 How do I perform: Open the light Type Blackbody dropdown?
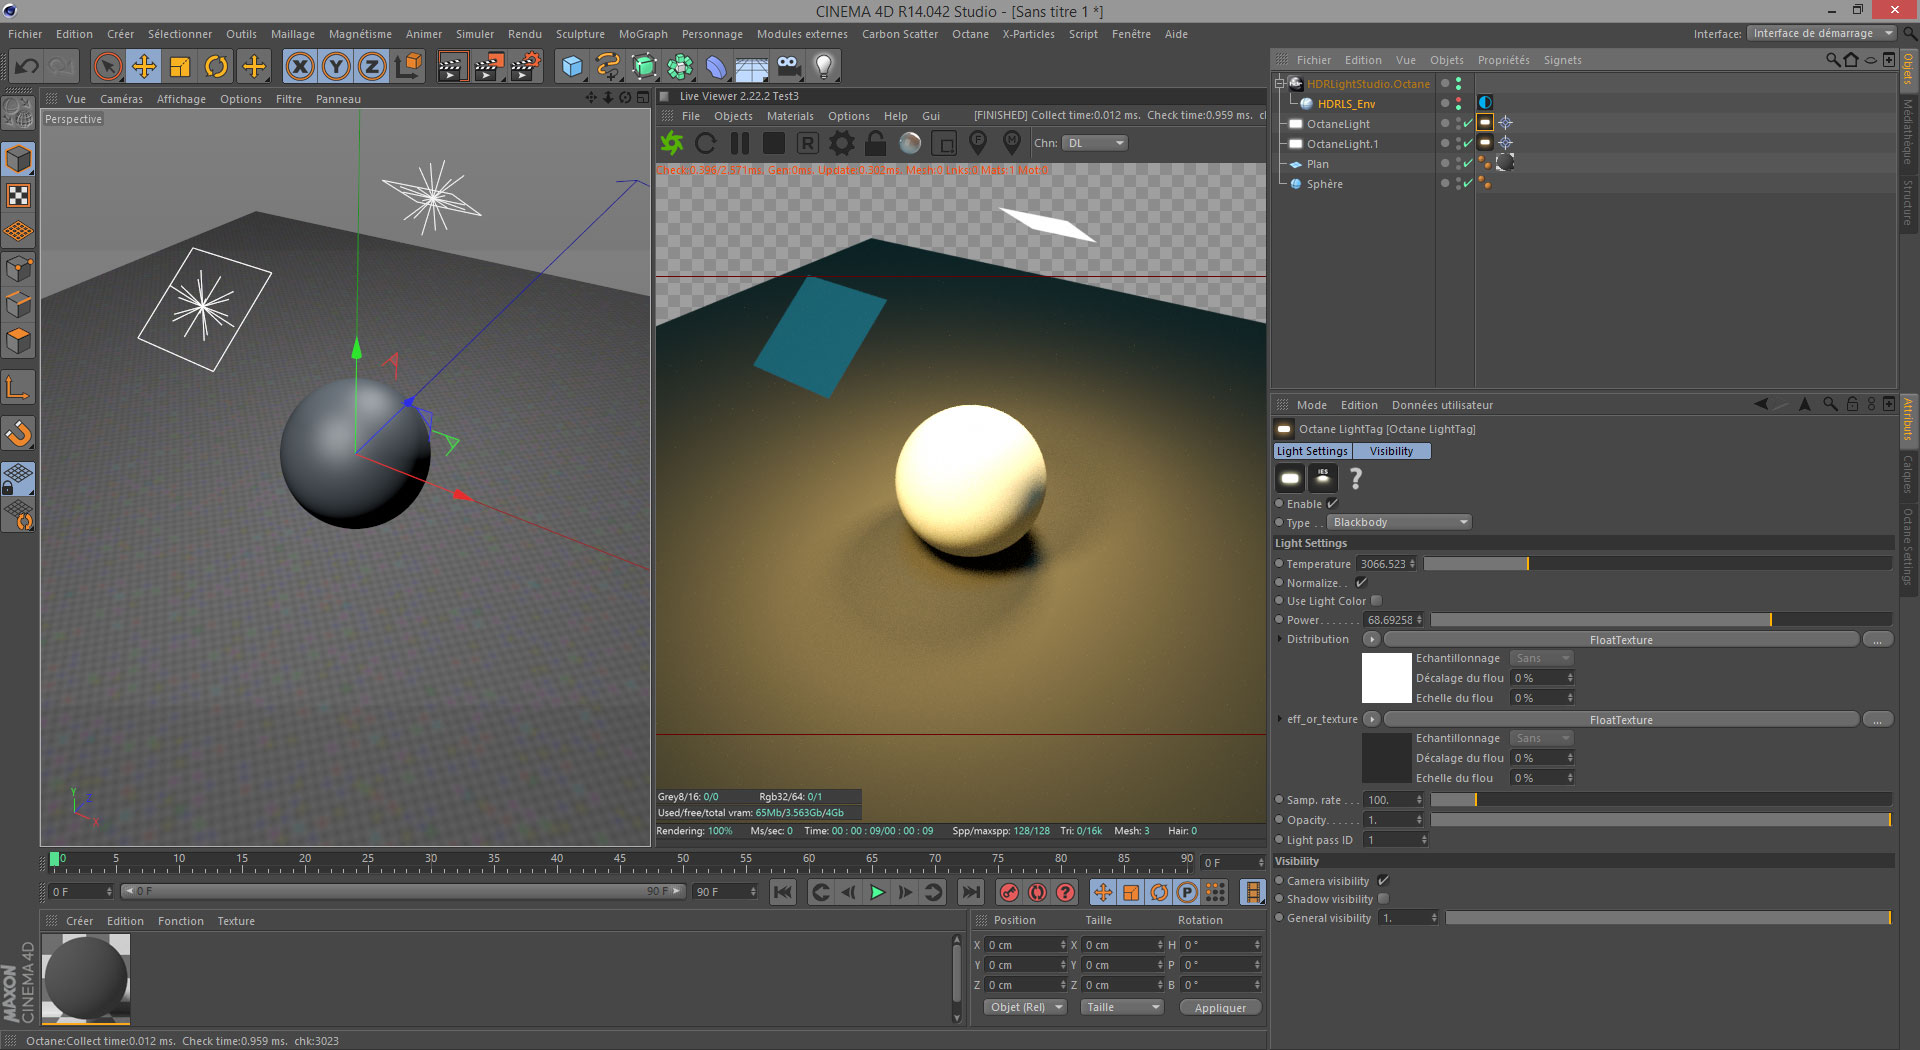1400,522
